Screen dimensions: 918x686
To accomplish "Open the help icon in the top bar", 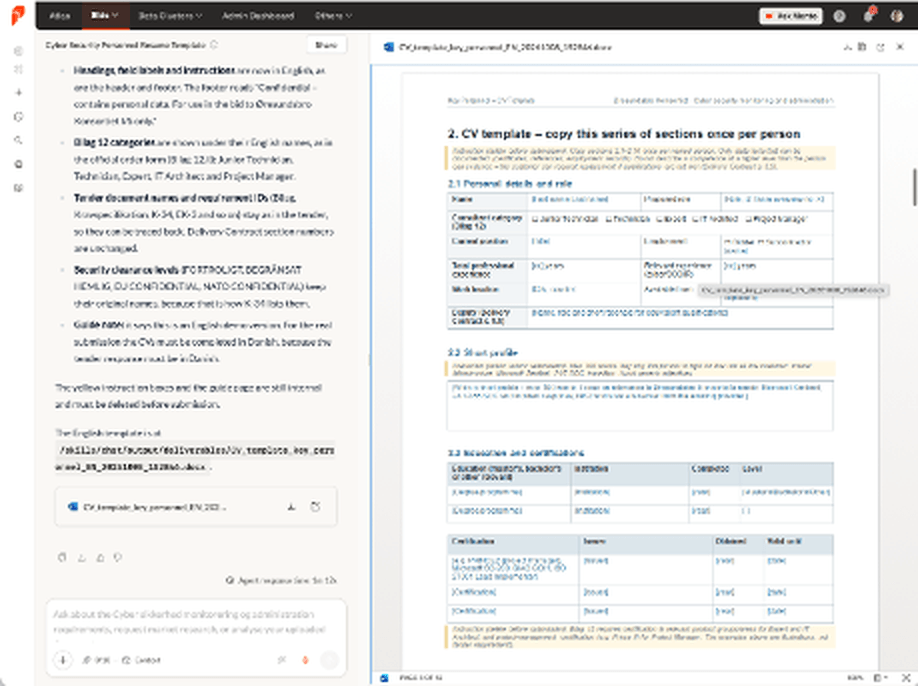I will [839, 16].
